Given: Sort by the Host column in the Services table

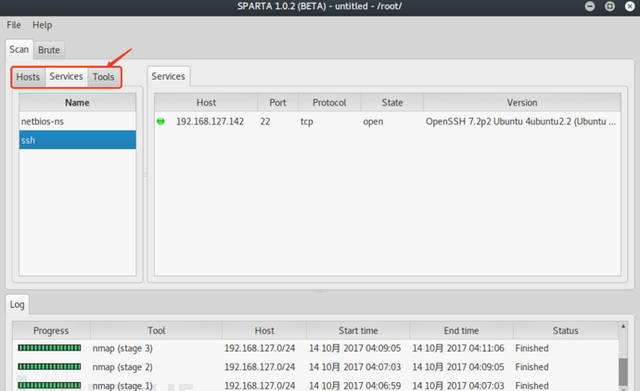Looking at the screenshot, I should tap(206, 102).
